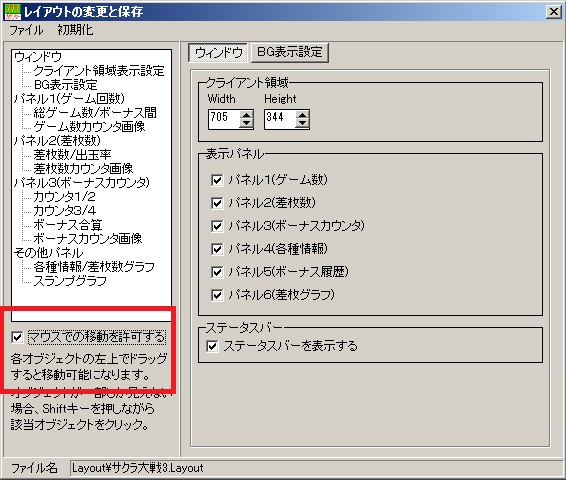Select クライアント領域表示設定 in the tree
Image resolution: width=566 pixels, height=480 pixels.
click(x=99, y=70)
